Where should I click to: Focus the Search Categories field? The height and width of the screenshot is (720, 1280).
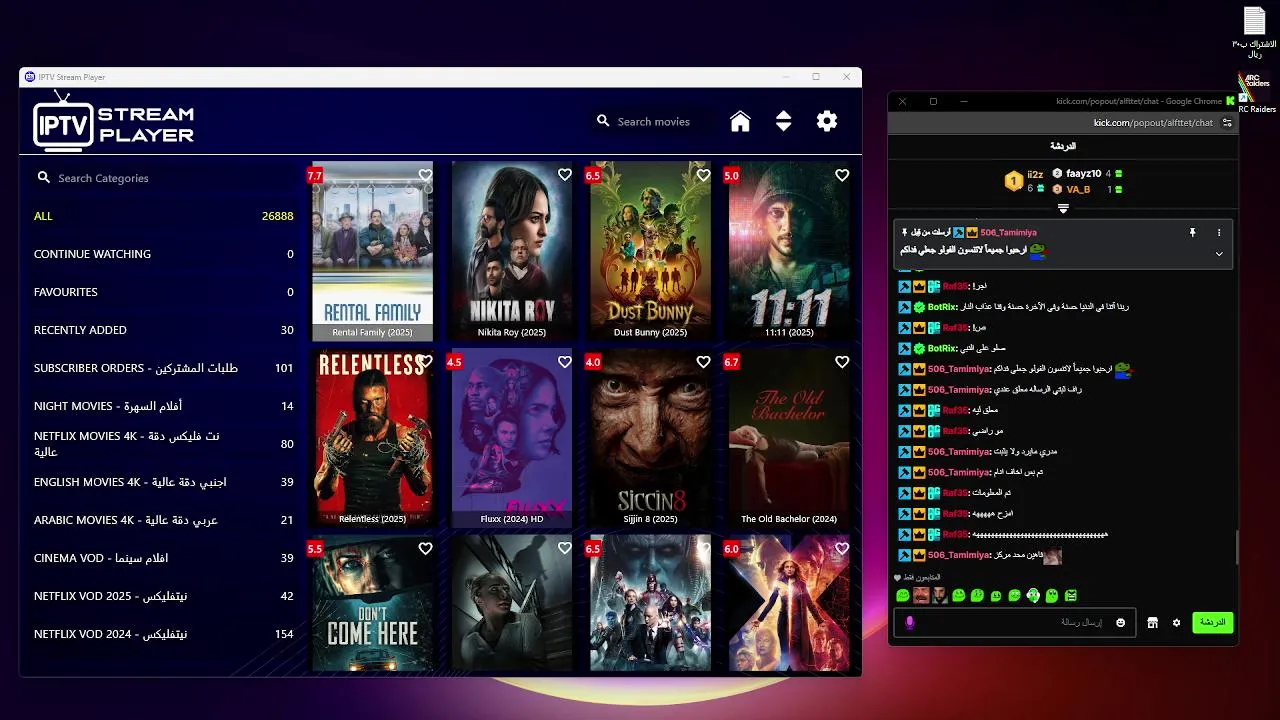pyautogui.click(x=165, y=178)
